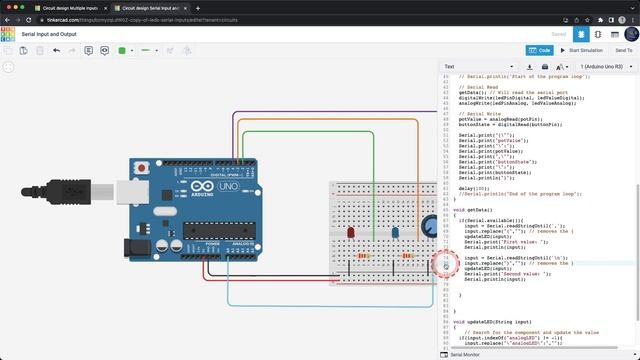Open the wire type line selector
This screenshot has width=640, height=360.
pyautogui.click(x=149, y=51)
